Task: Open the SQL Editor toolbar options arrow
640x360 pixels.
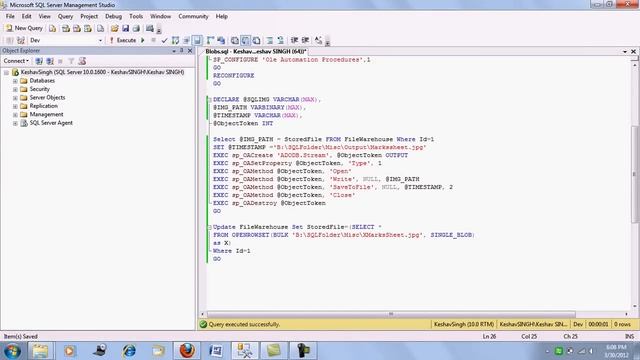Action: (x=327, y=41)
